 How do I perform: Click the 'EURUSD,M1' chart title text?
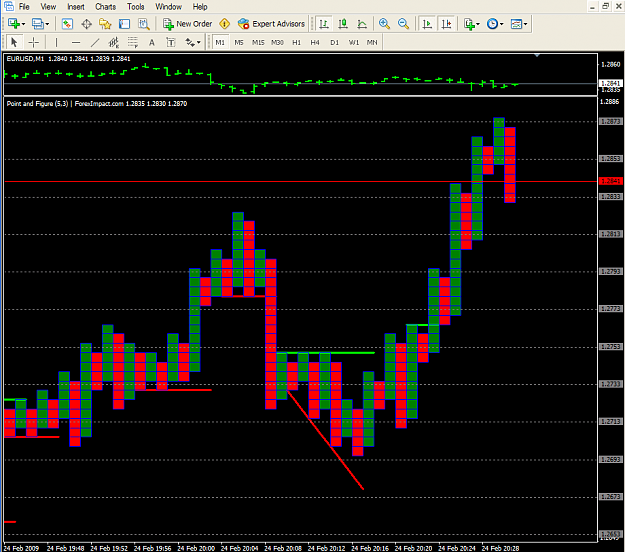click(26, 59)
